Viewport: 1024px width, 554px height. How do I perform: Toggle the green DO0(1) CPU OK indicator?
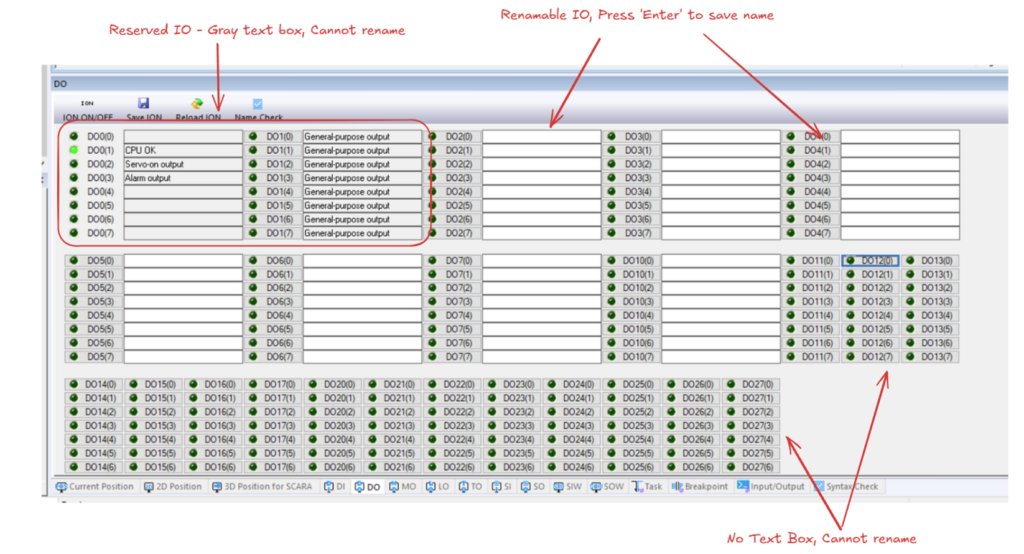pyautogui.click(x=74, y=150)
